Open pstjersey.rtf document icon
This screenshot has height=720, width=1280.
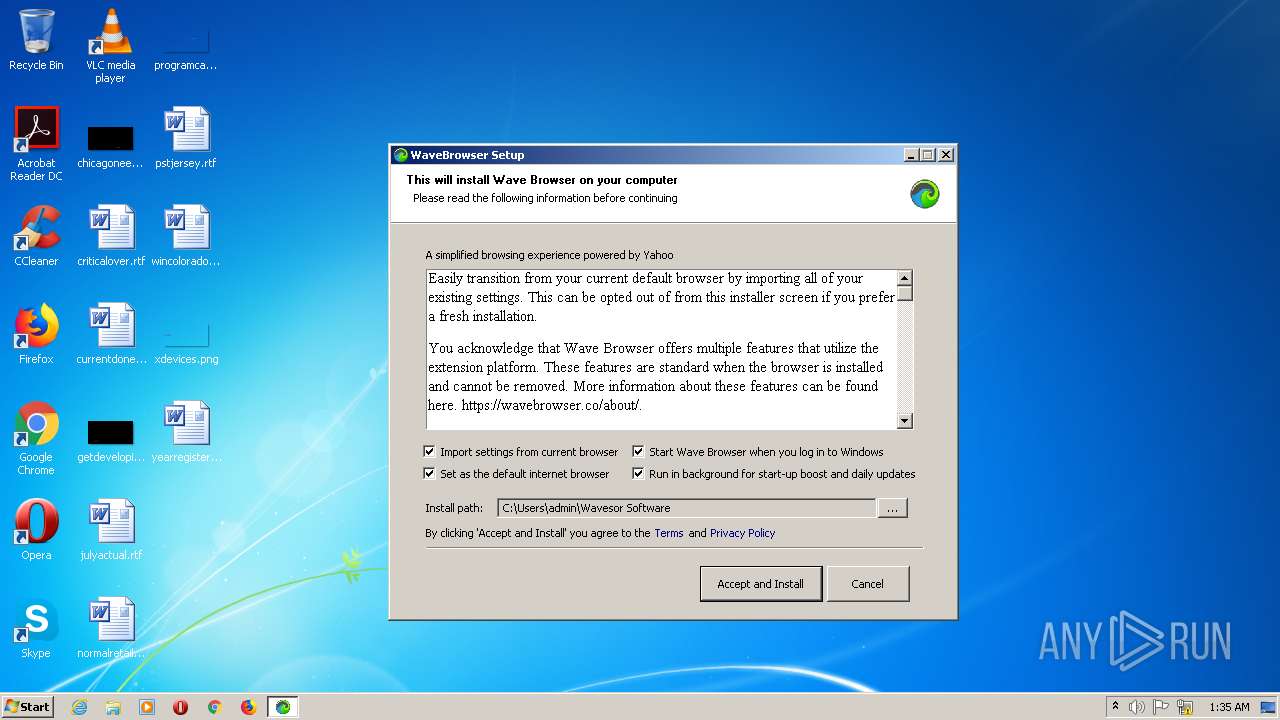[x=186, y=138]
